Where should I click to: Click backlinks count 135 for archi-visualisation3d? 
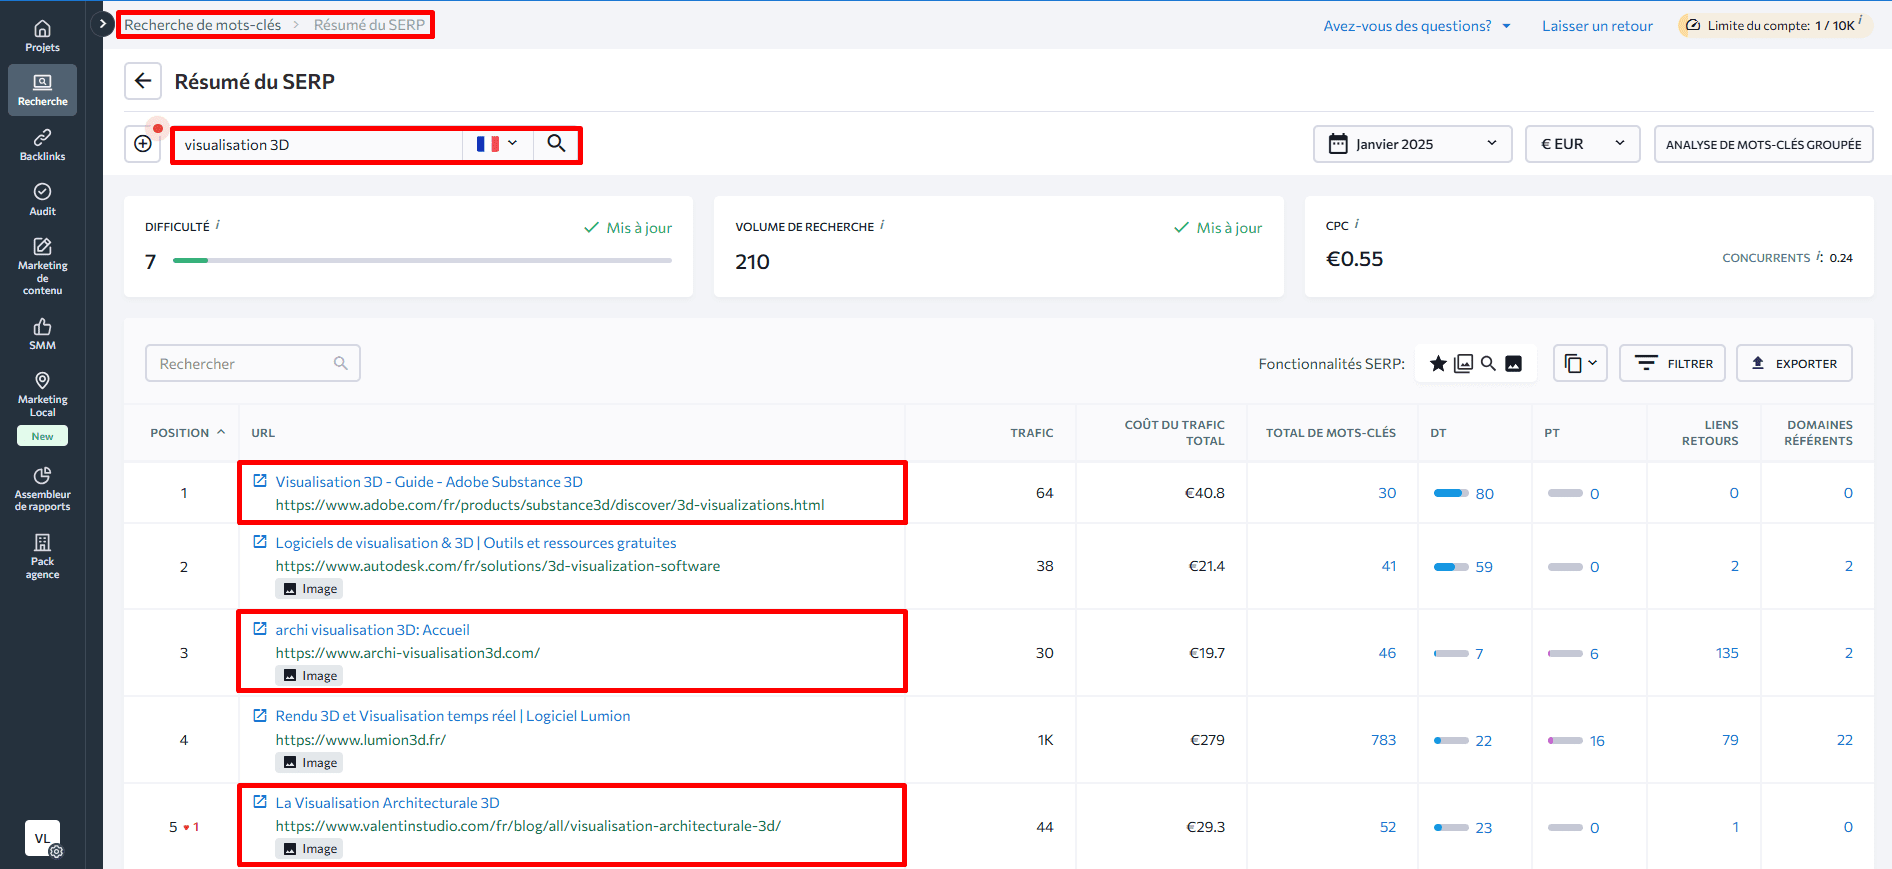click(1727, 653)
